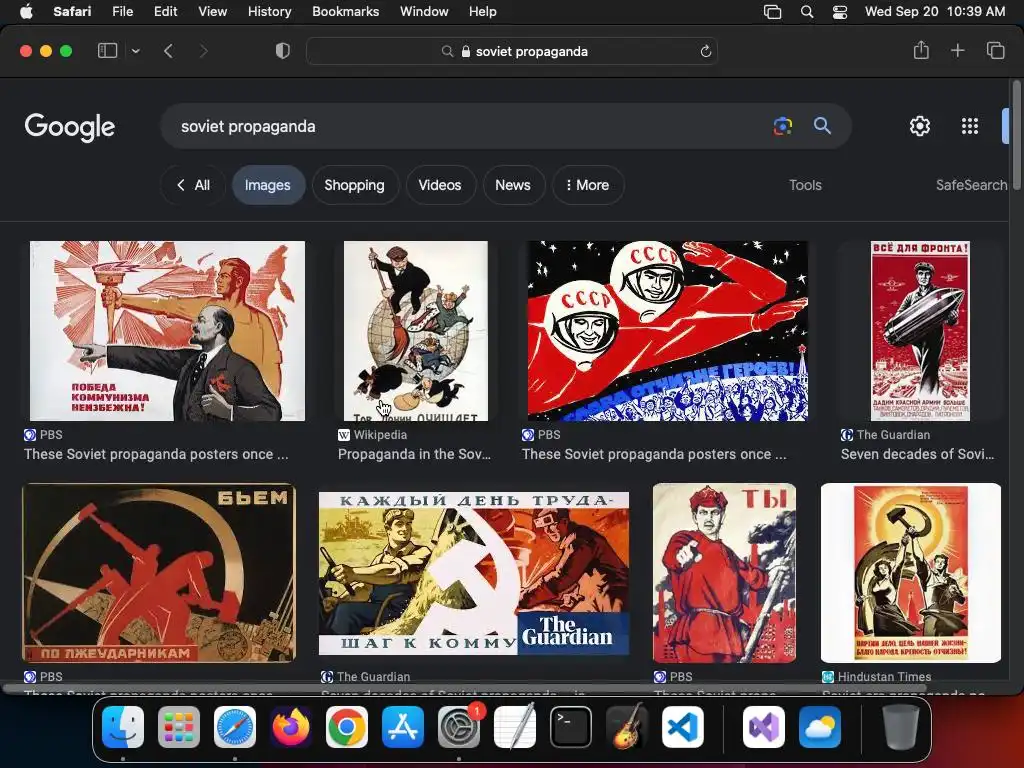Click 'Propaganda in the Sov...' Wikipedia link
The height and width of the screenshot is (768, 1024).
click(414, 454)
